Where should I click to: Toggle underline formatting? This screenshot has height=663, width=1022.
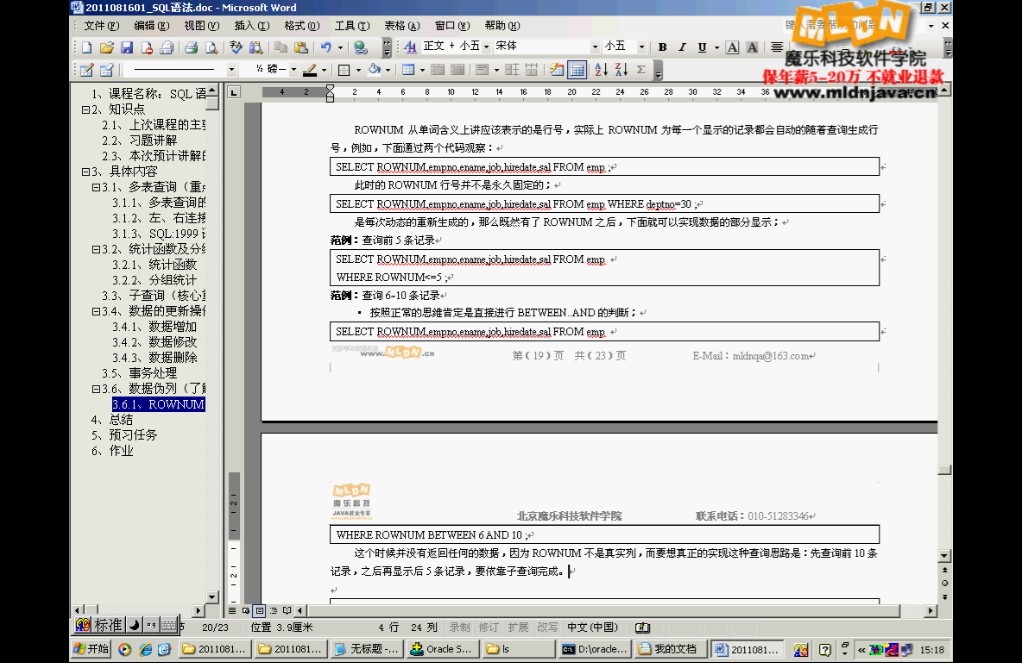pyautogui.click(x=702, y=47)
